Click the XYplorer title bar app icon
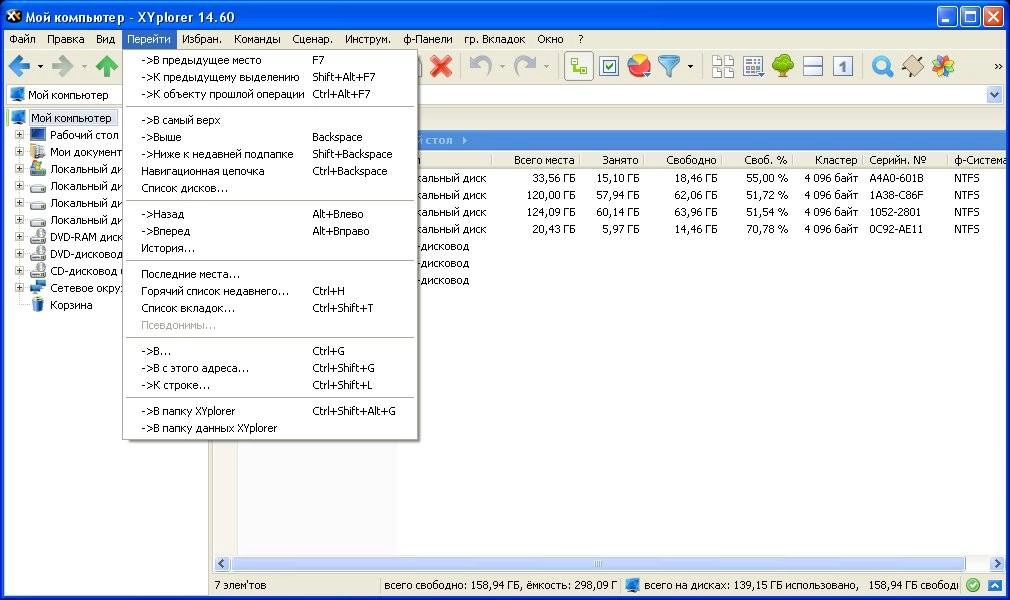This screenshot has height=600, width=1010. coord(14,16)
